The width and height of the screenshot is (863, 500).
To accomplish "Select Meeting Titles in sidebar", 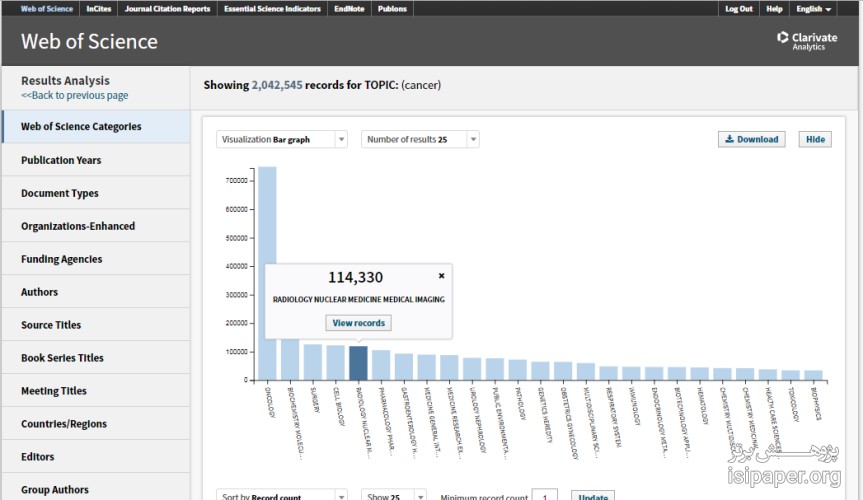I will tap(96, 391).
